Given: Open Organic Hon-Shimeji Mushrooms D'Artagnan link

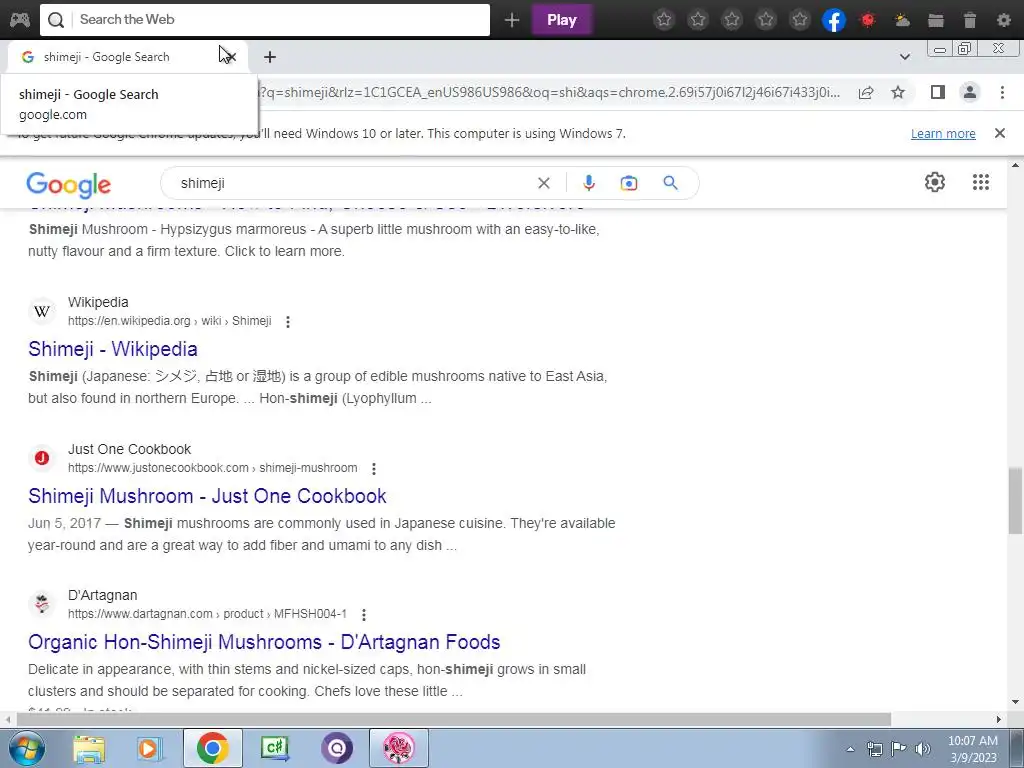Looking at the screenshot, I should tap(264, 642).
